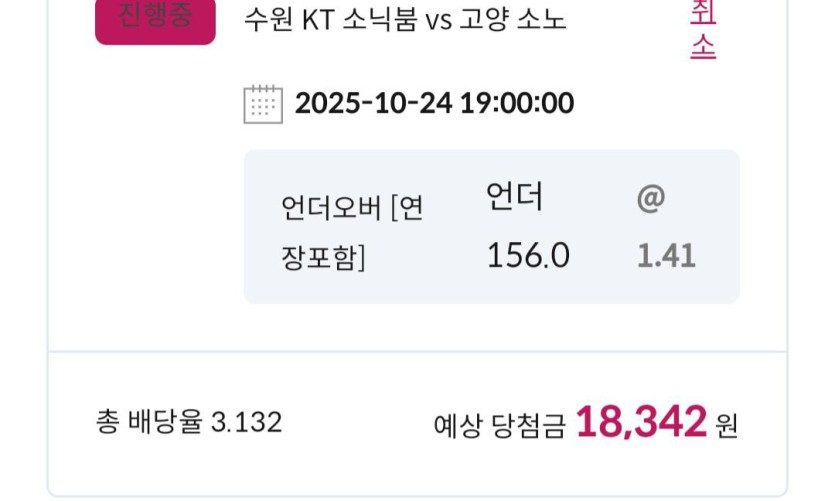This screenshot has height=501, width=835.
Task: Click the 원 currency unit
Action: [726, 425]
